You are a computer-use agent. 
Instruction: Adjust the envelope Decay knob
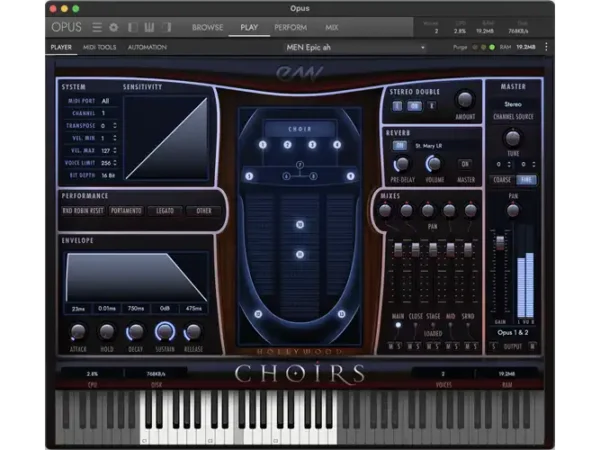135,332
